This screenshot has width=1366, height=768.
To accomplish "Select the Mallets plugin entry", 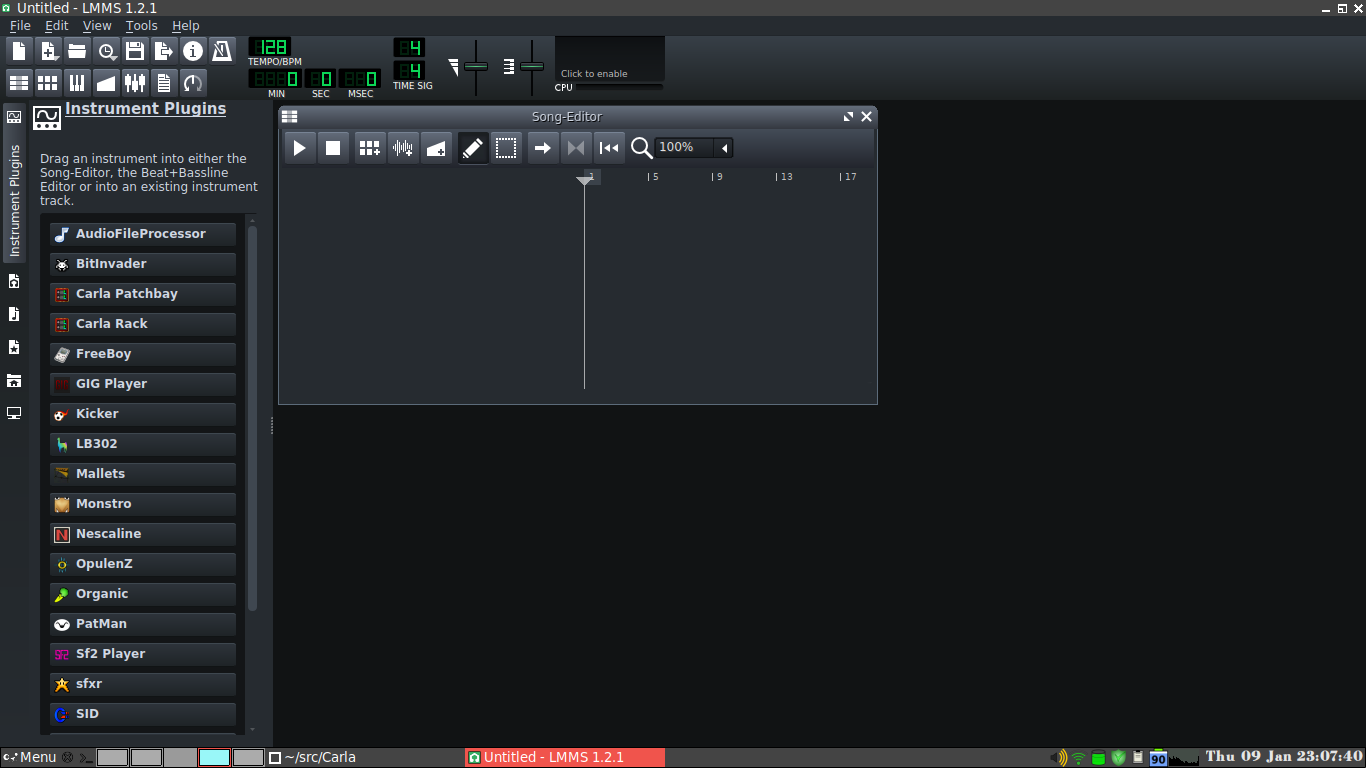I will [x=143, y=474].
